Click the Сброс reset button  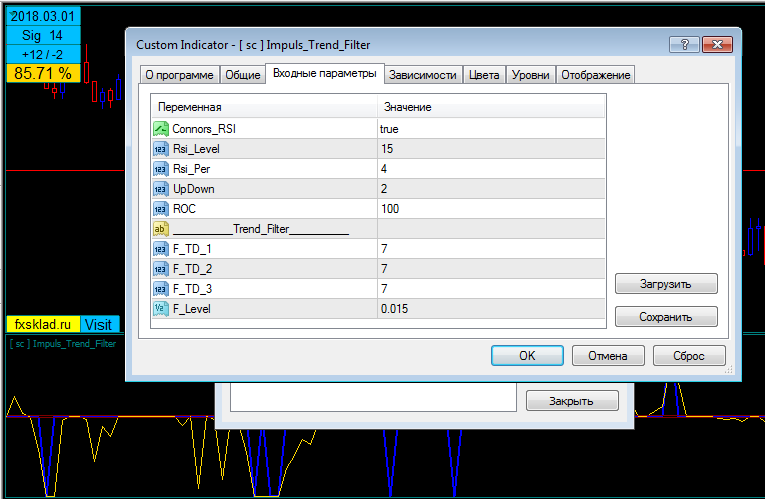coord(689,356)
